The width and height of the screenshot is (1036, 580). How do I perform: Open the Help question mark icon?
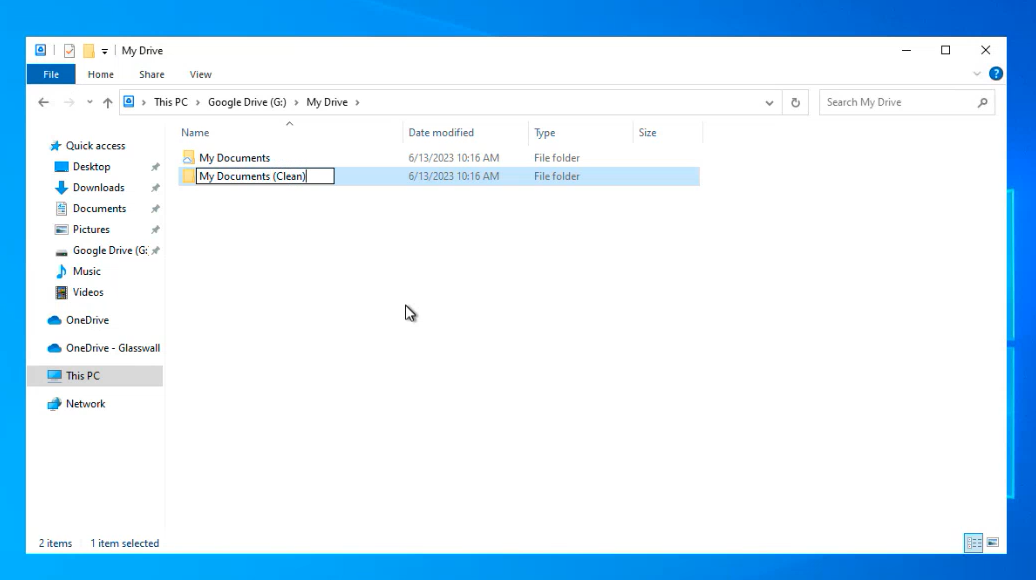(x=995, y=74)
